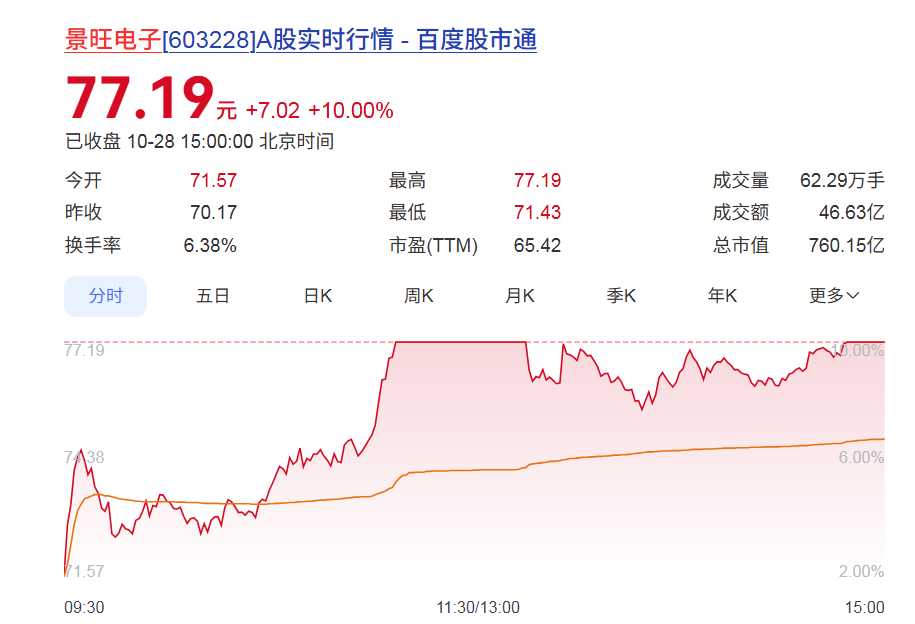This screenshot has width=915, height=624.
Task: Click the 市盈(TTM) value 65.42
Action: pos(537,245)
